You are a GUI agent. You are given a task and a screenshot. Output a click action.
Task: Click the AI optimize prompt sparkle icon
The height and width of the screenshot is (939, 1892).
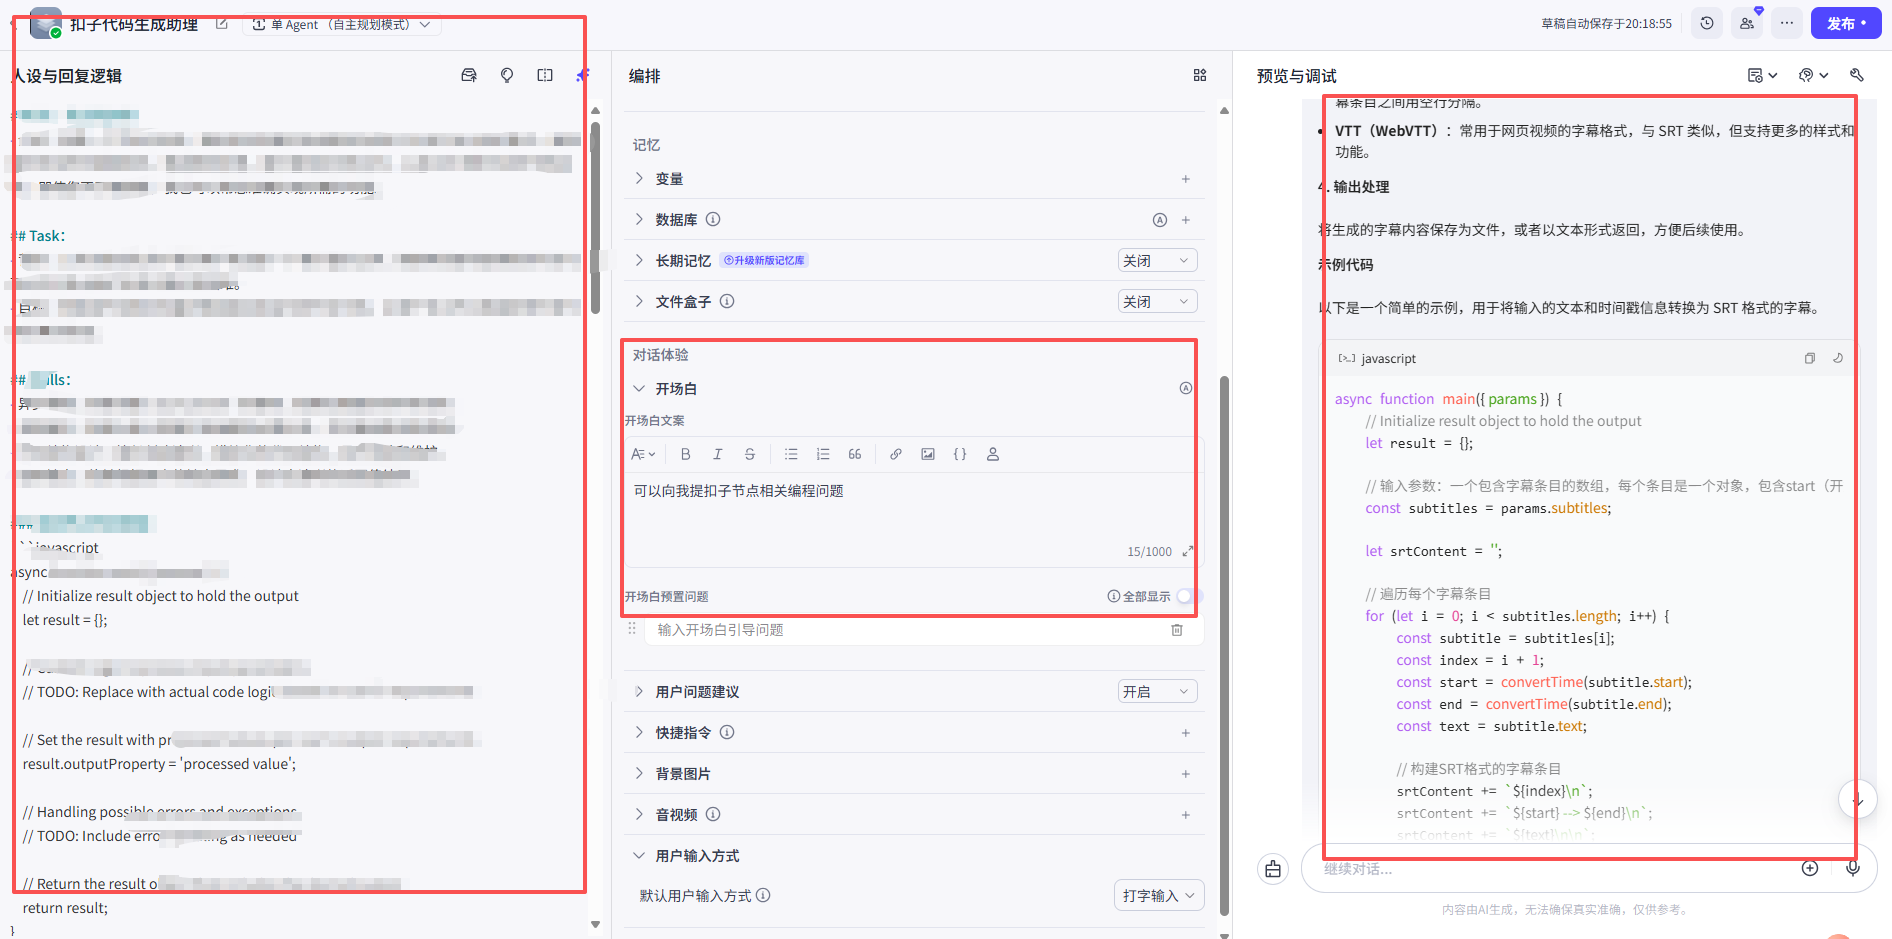pyautogui.click(x=583, y=76)
